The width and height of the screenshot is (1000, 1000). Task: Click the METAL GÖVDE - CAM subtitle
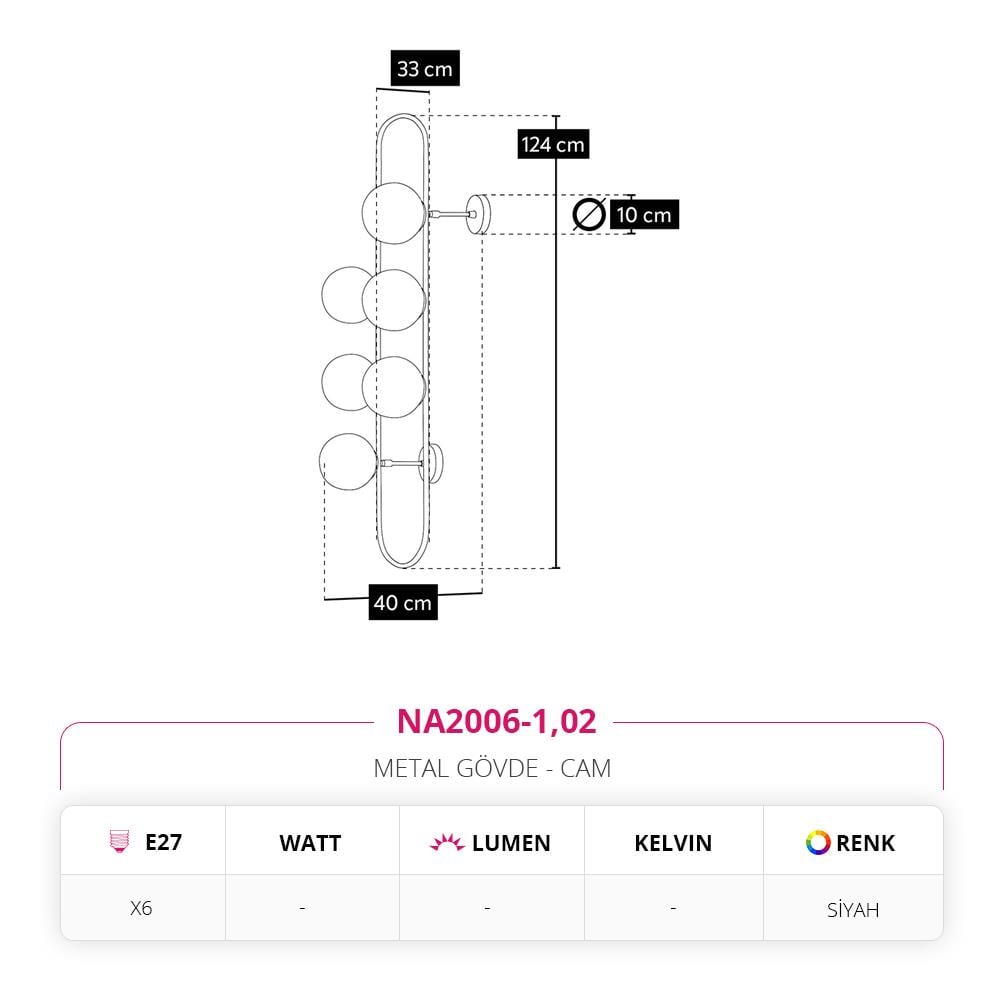click(492, 768)
